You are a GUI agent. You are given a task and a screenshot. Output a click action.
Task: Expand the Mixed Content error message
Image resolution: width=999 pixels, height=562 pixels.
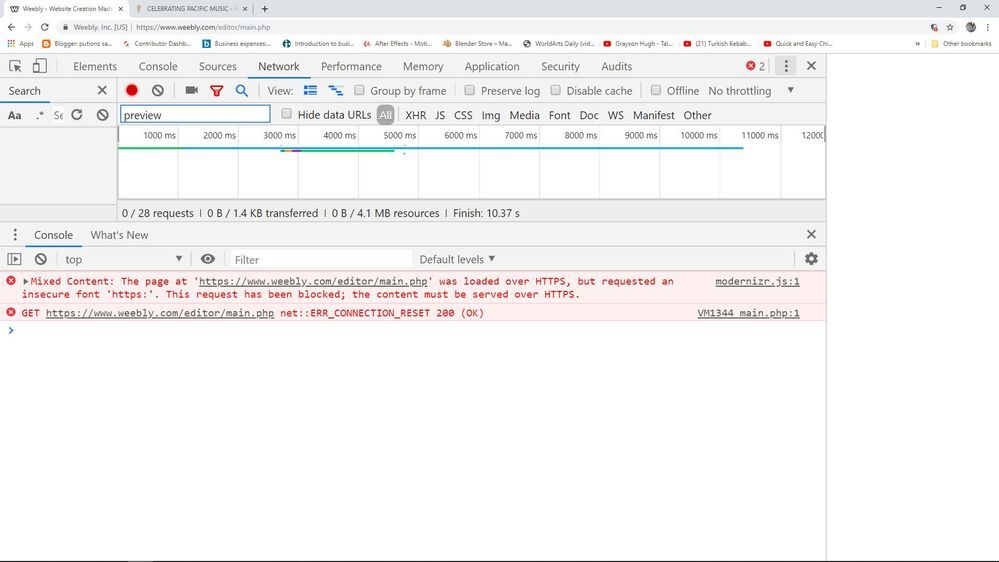click(26, 282)
